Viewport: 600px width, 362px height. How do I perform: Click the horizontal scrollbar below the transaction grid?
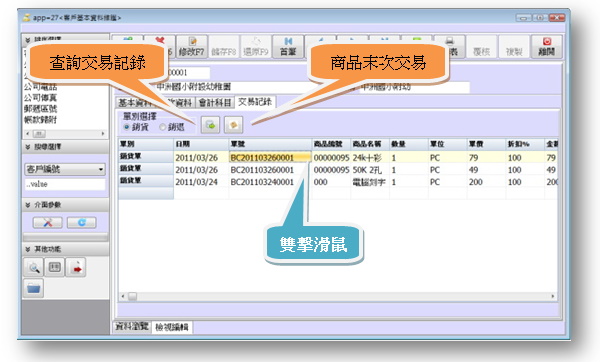pos(338,296)
